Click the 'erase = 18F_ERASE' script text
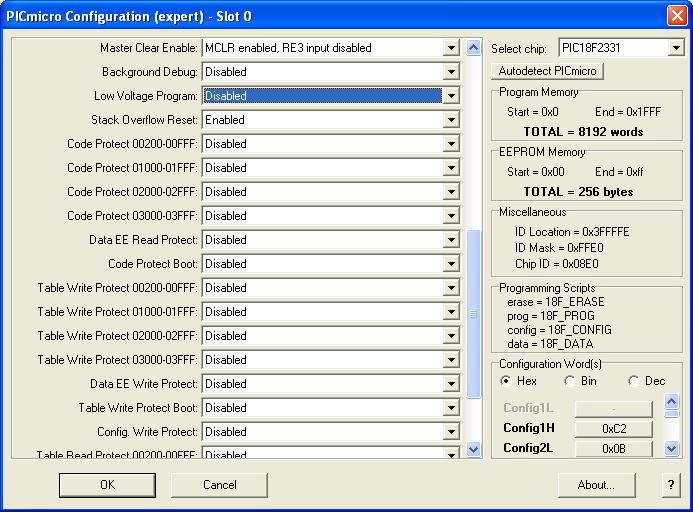This screenshot has width=693, height=512. pos(556,302)
